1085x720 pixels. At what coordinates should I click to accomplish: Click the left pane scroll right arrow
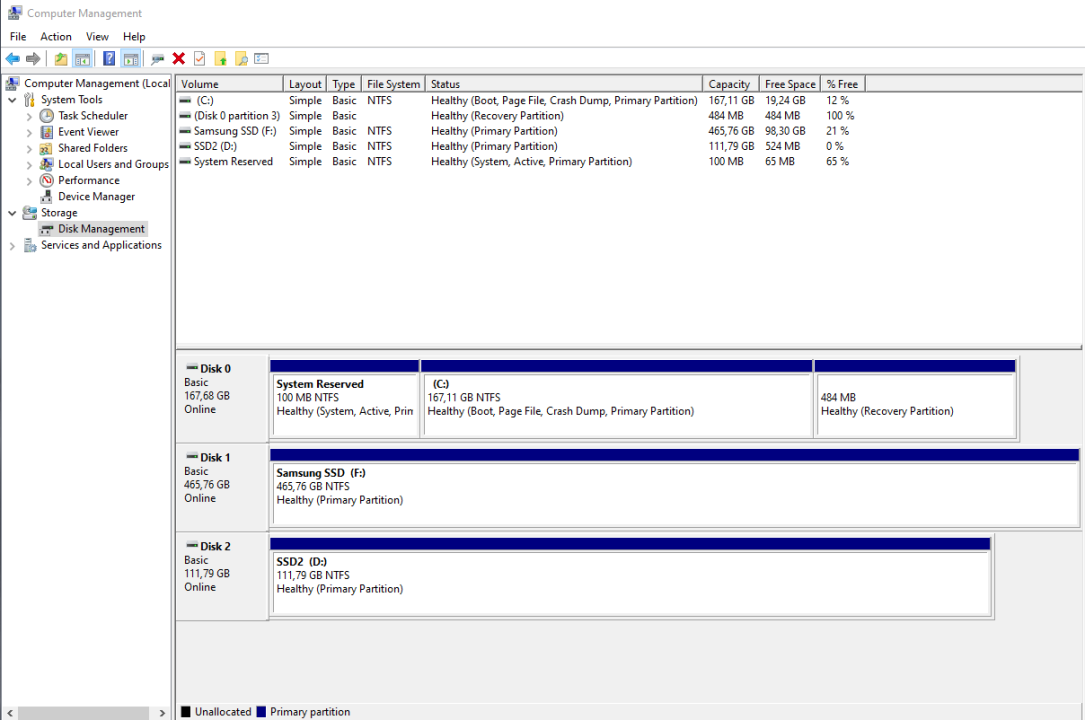click(163, 713)
